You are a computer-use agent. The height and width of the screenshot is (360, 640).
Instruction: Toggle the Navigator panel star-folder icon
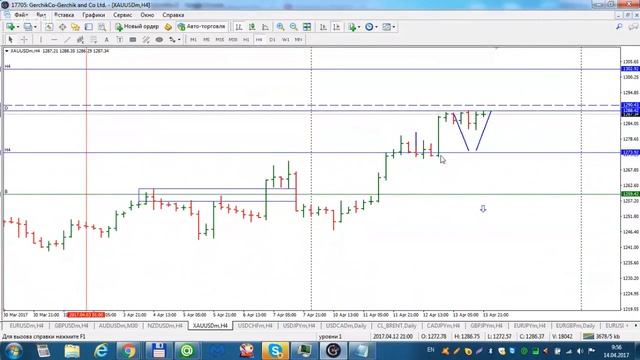76,27
